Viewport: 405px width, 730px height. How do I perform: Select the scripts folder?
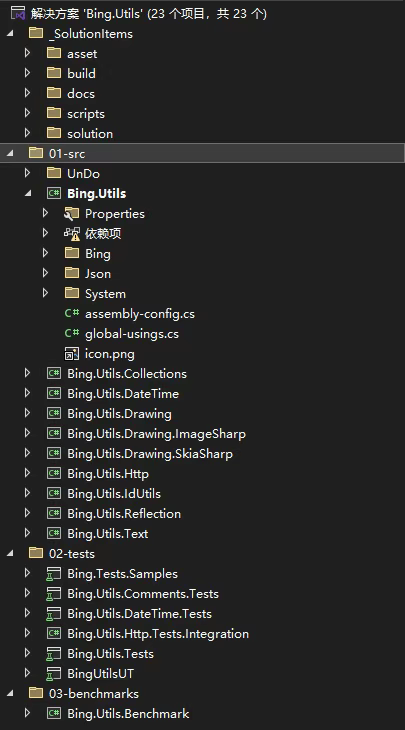pos(86,114)
